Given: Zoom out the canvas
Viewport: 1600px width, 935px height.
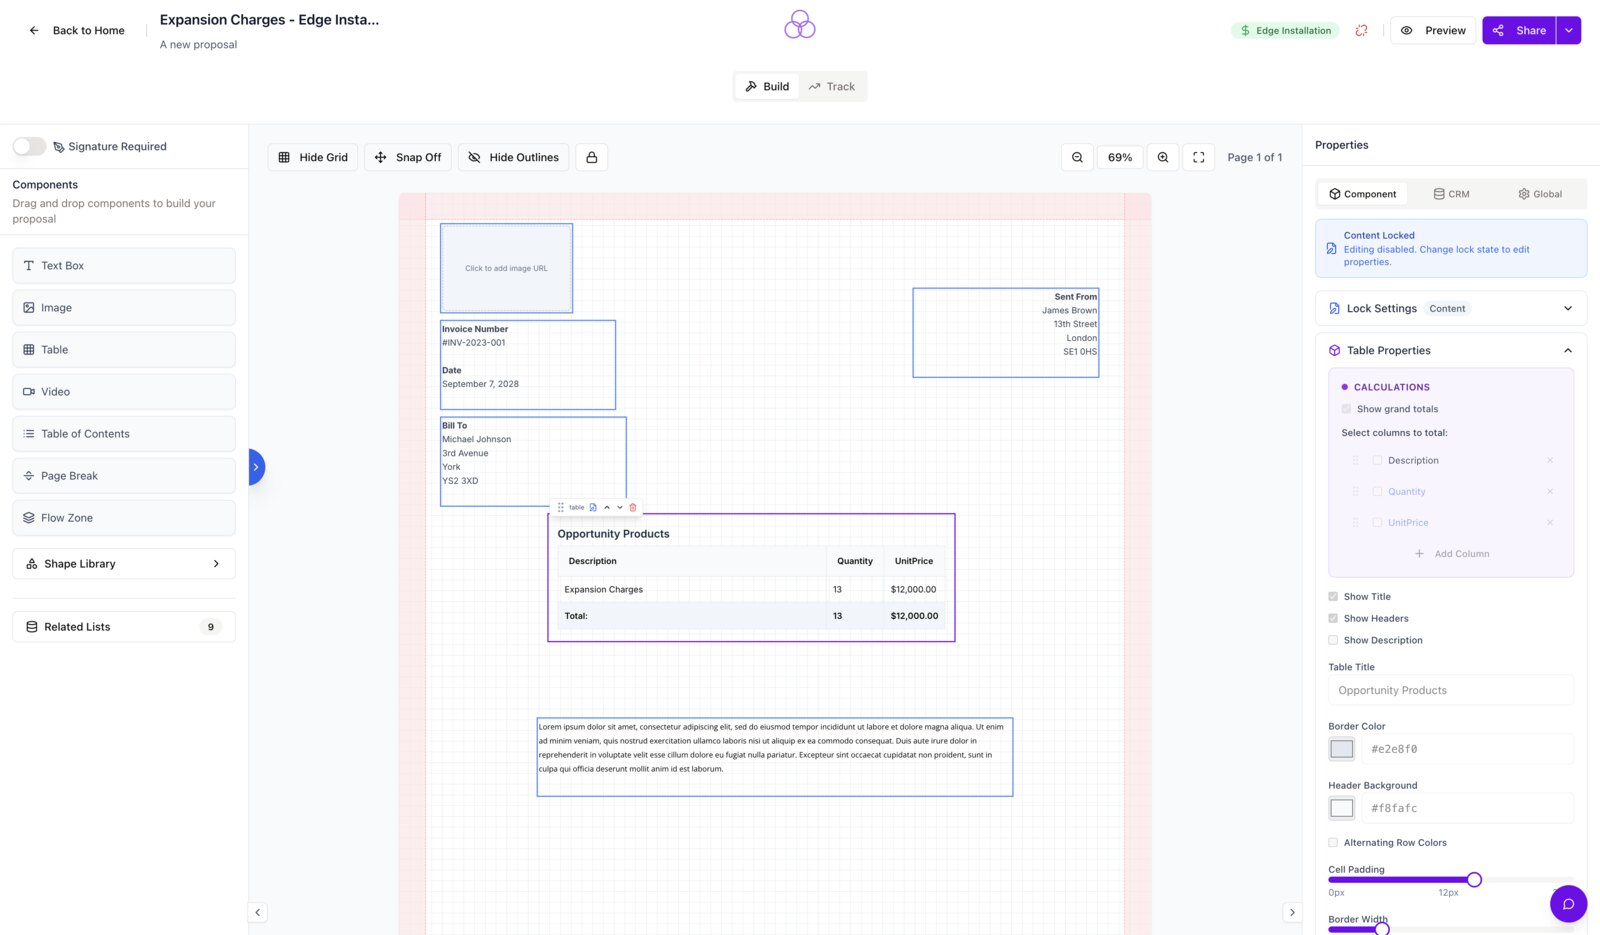Looking at the screenshot, I should pyautogui.click(x=1077, y=157).
